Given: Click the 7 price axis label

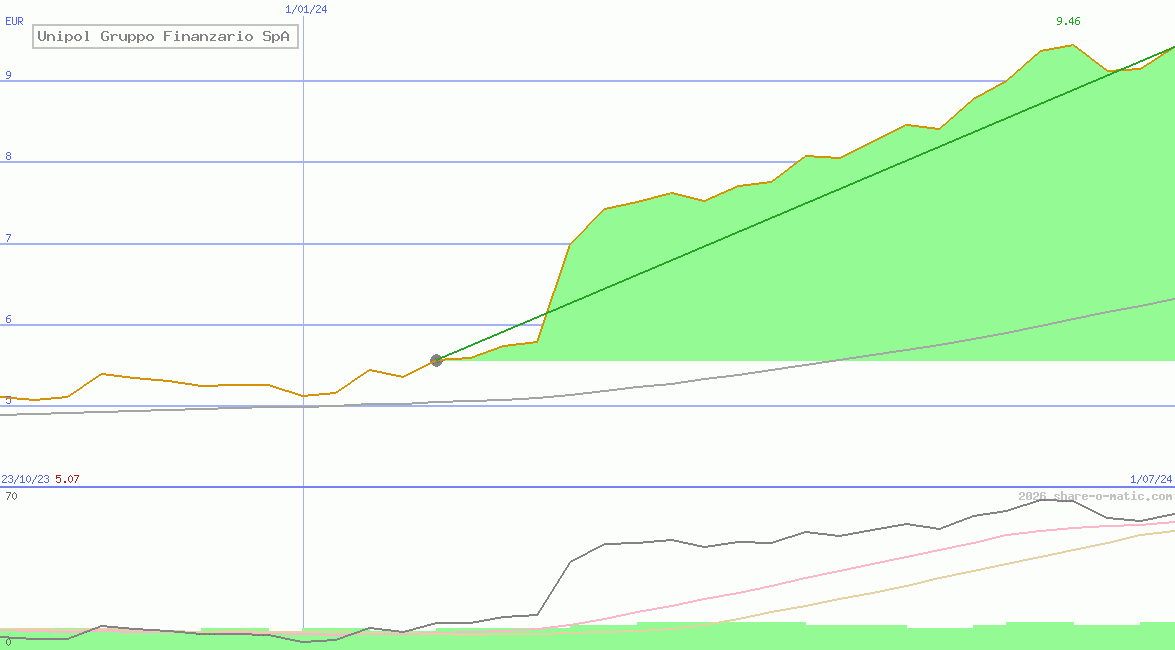Looking at the screenshot, I should click(x=8, y=238).
